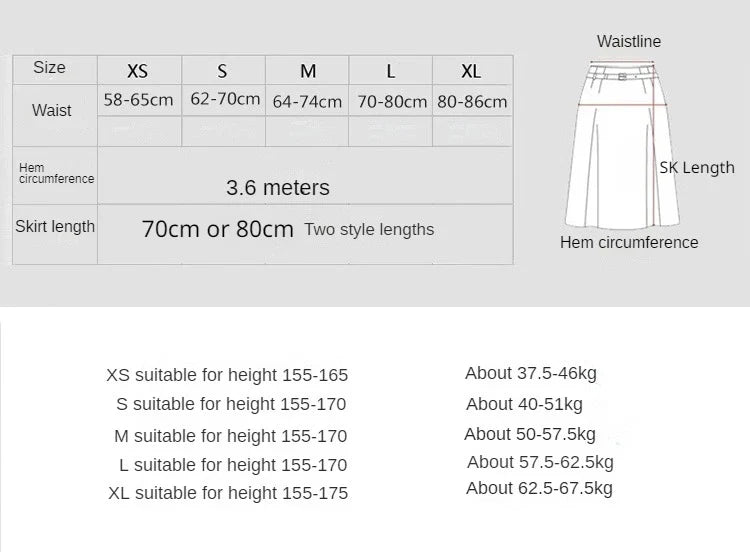Click the 58-65cm waist cell
The image size is (750, 552).
pyautogui.click(x=139, y=100)
